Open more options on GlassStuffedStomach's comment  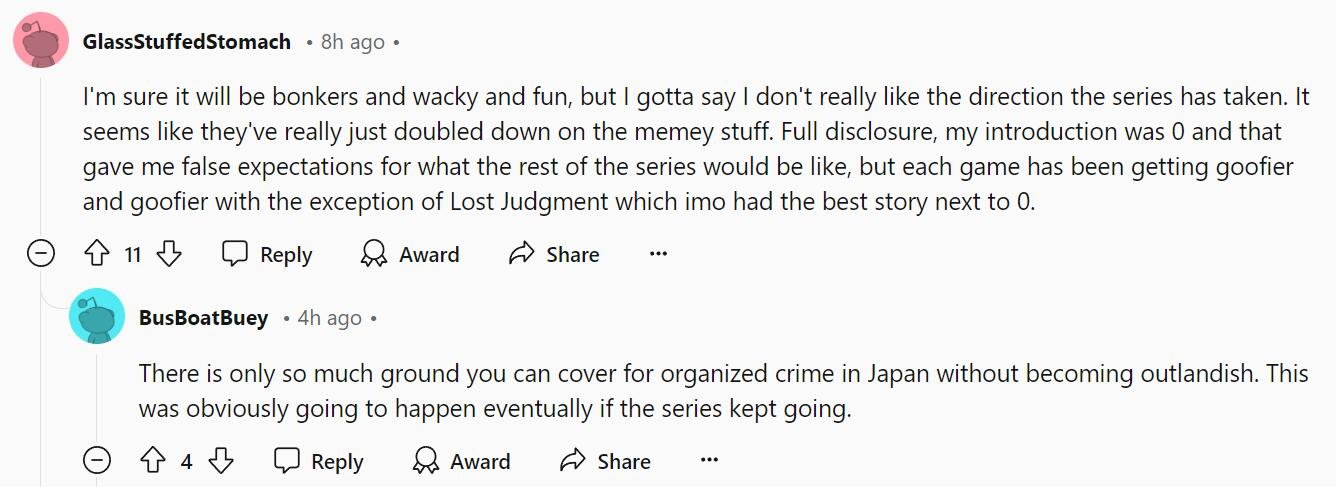(x=658, y=254)
